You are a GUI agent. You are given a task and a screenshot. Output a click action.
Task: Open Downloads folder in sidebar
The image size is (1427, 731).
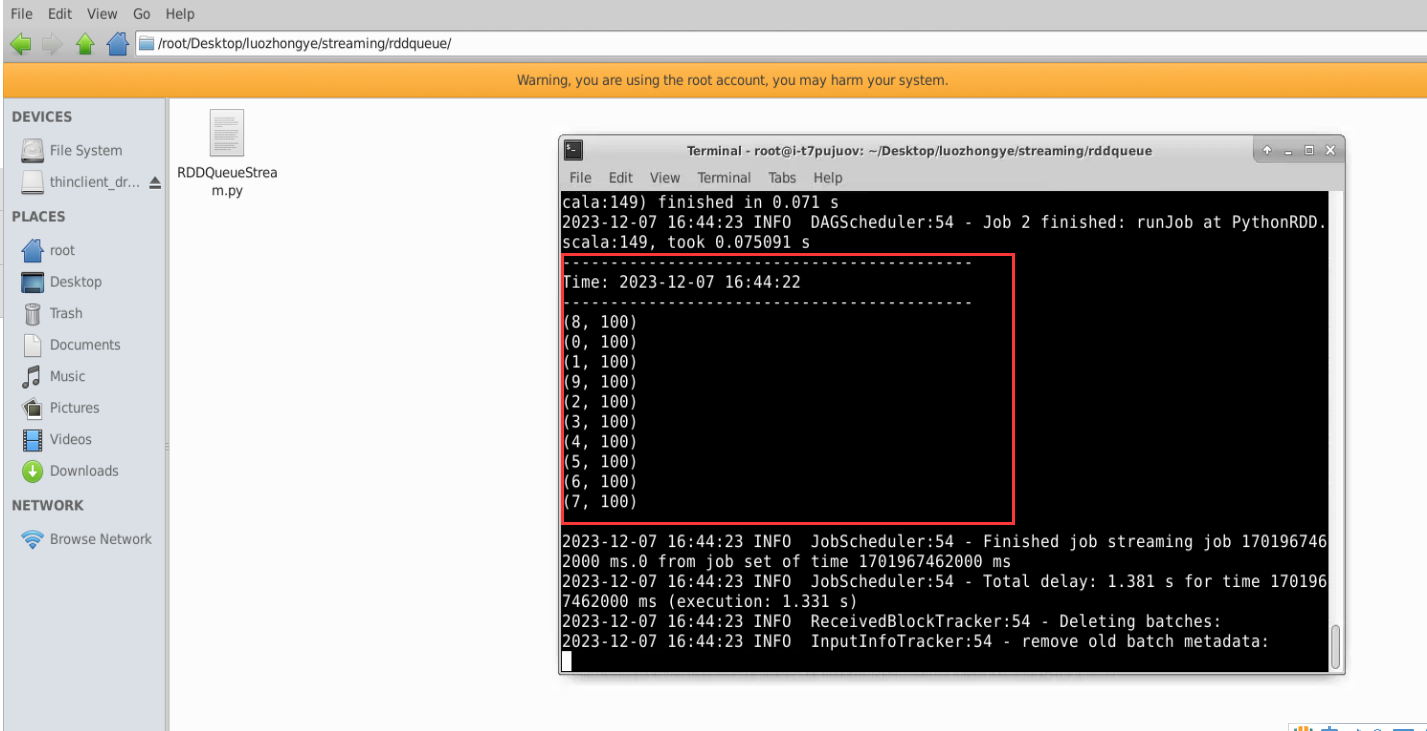pos(86,471)
